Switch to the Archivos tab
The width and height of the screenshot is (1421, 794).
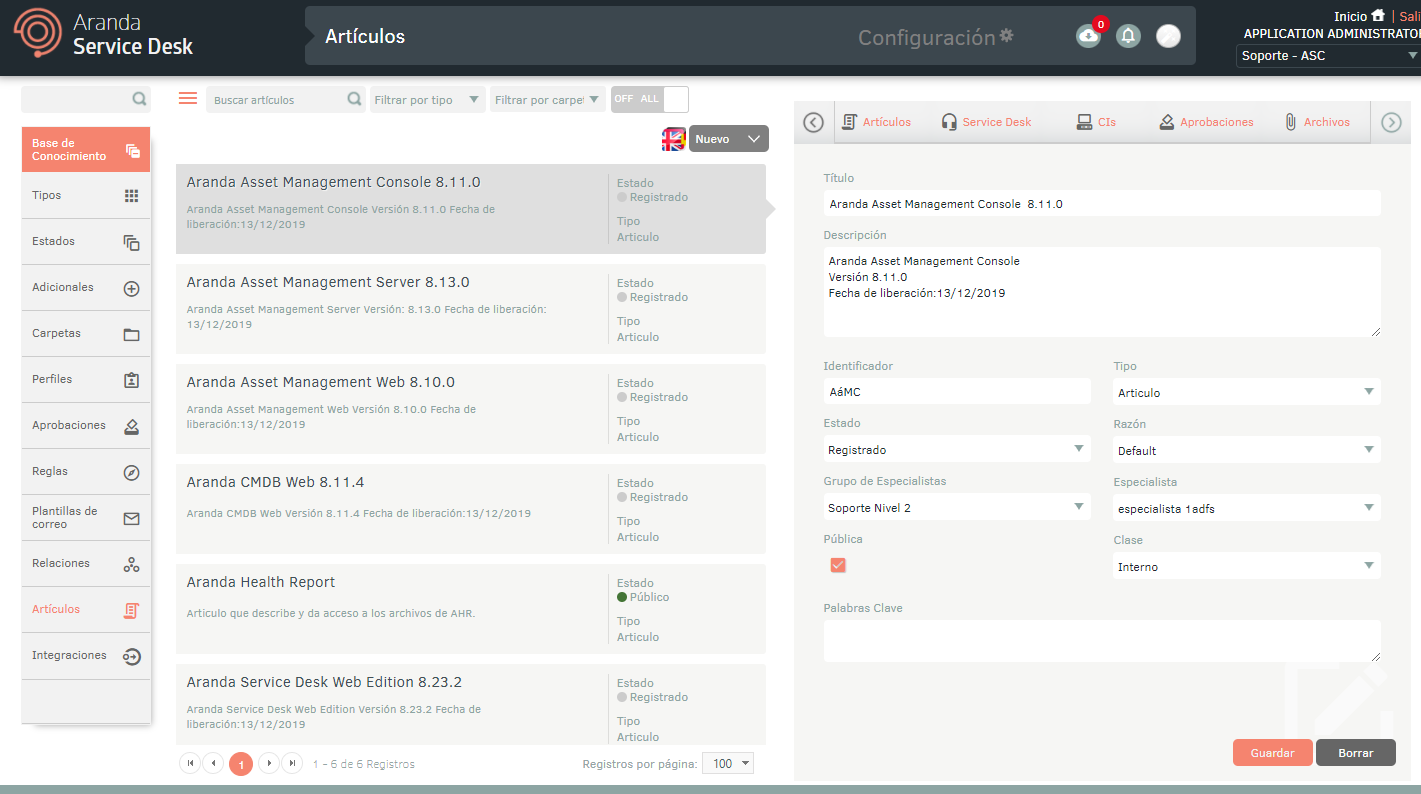[1317, 122]
